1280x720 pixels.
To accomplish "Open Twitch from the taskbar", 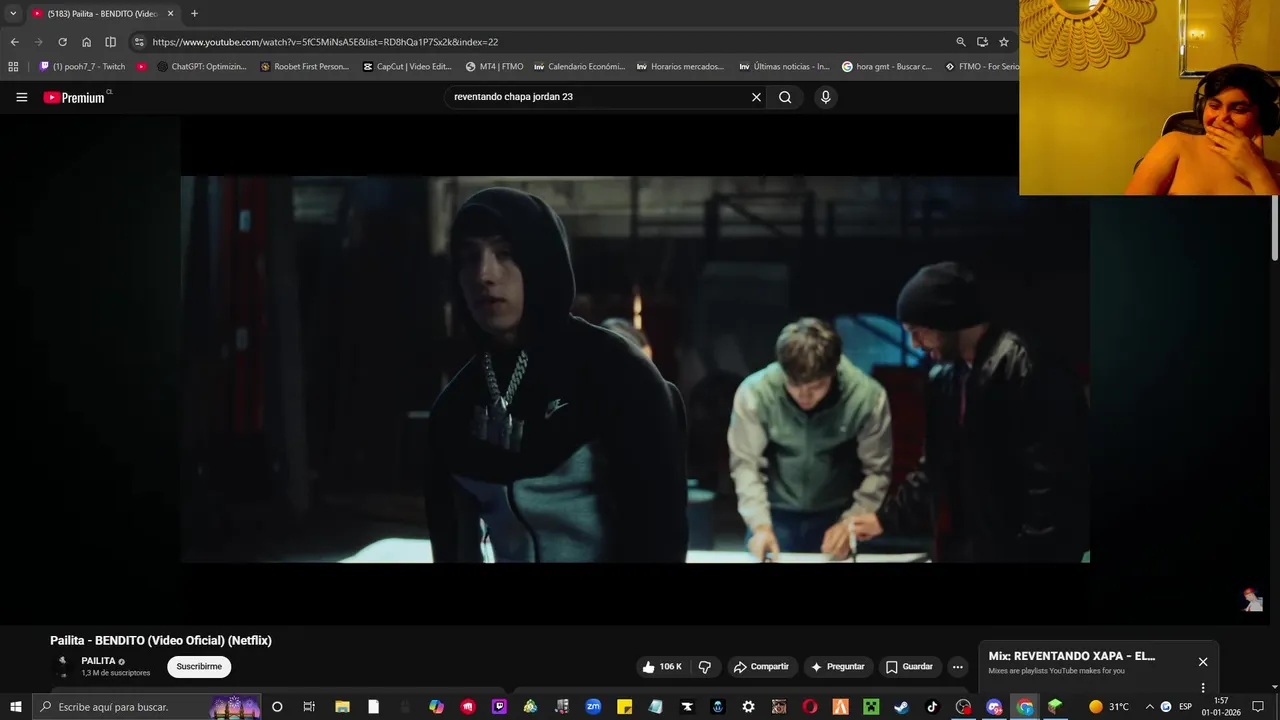I will point(499,707).
